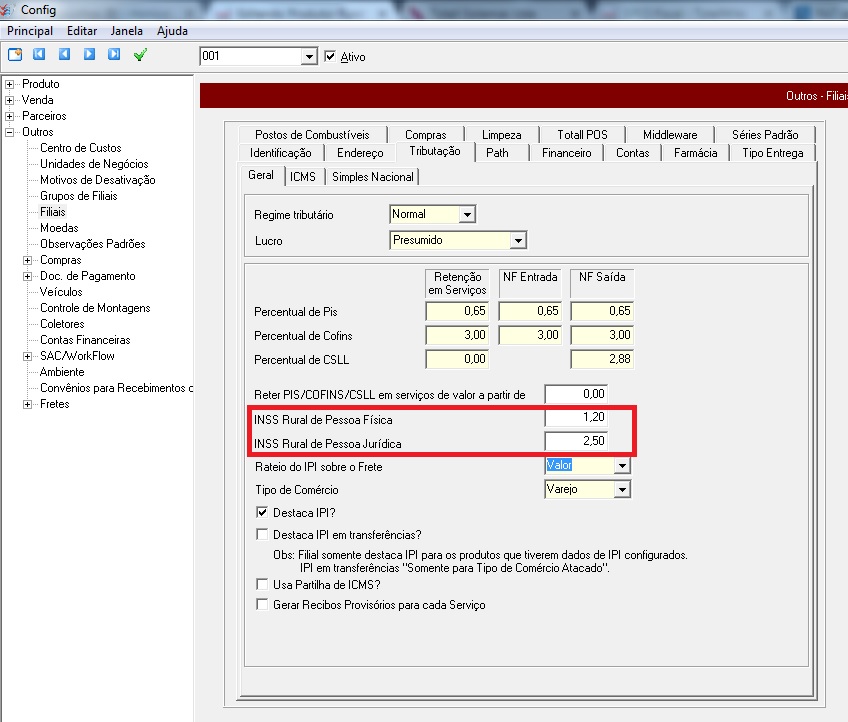
Task: Collapse the Outros tree node
Action: (x=9, y=133)
